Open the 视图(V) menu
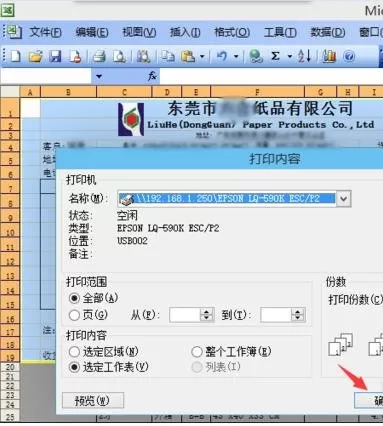 tap(139, 32)
